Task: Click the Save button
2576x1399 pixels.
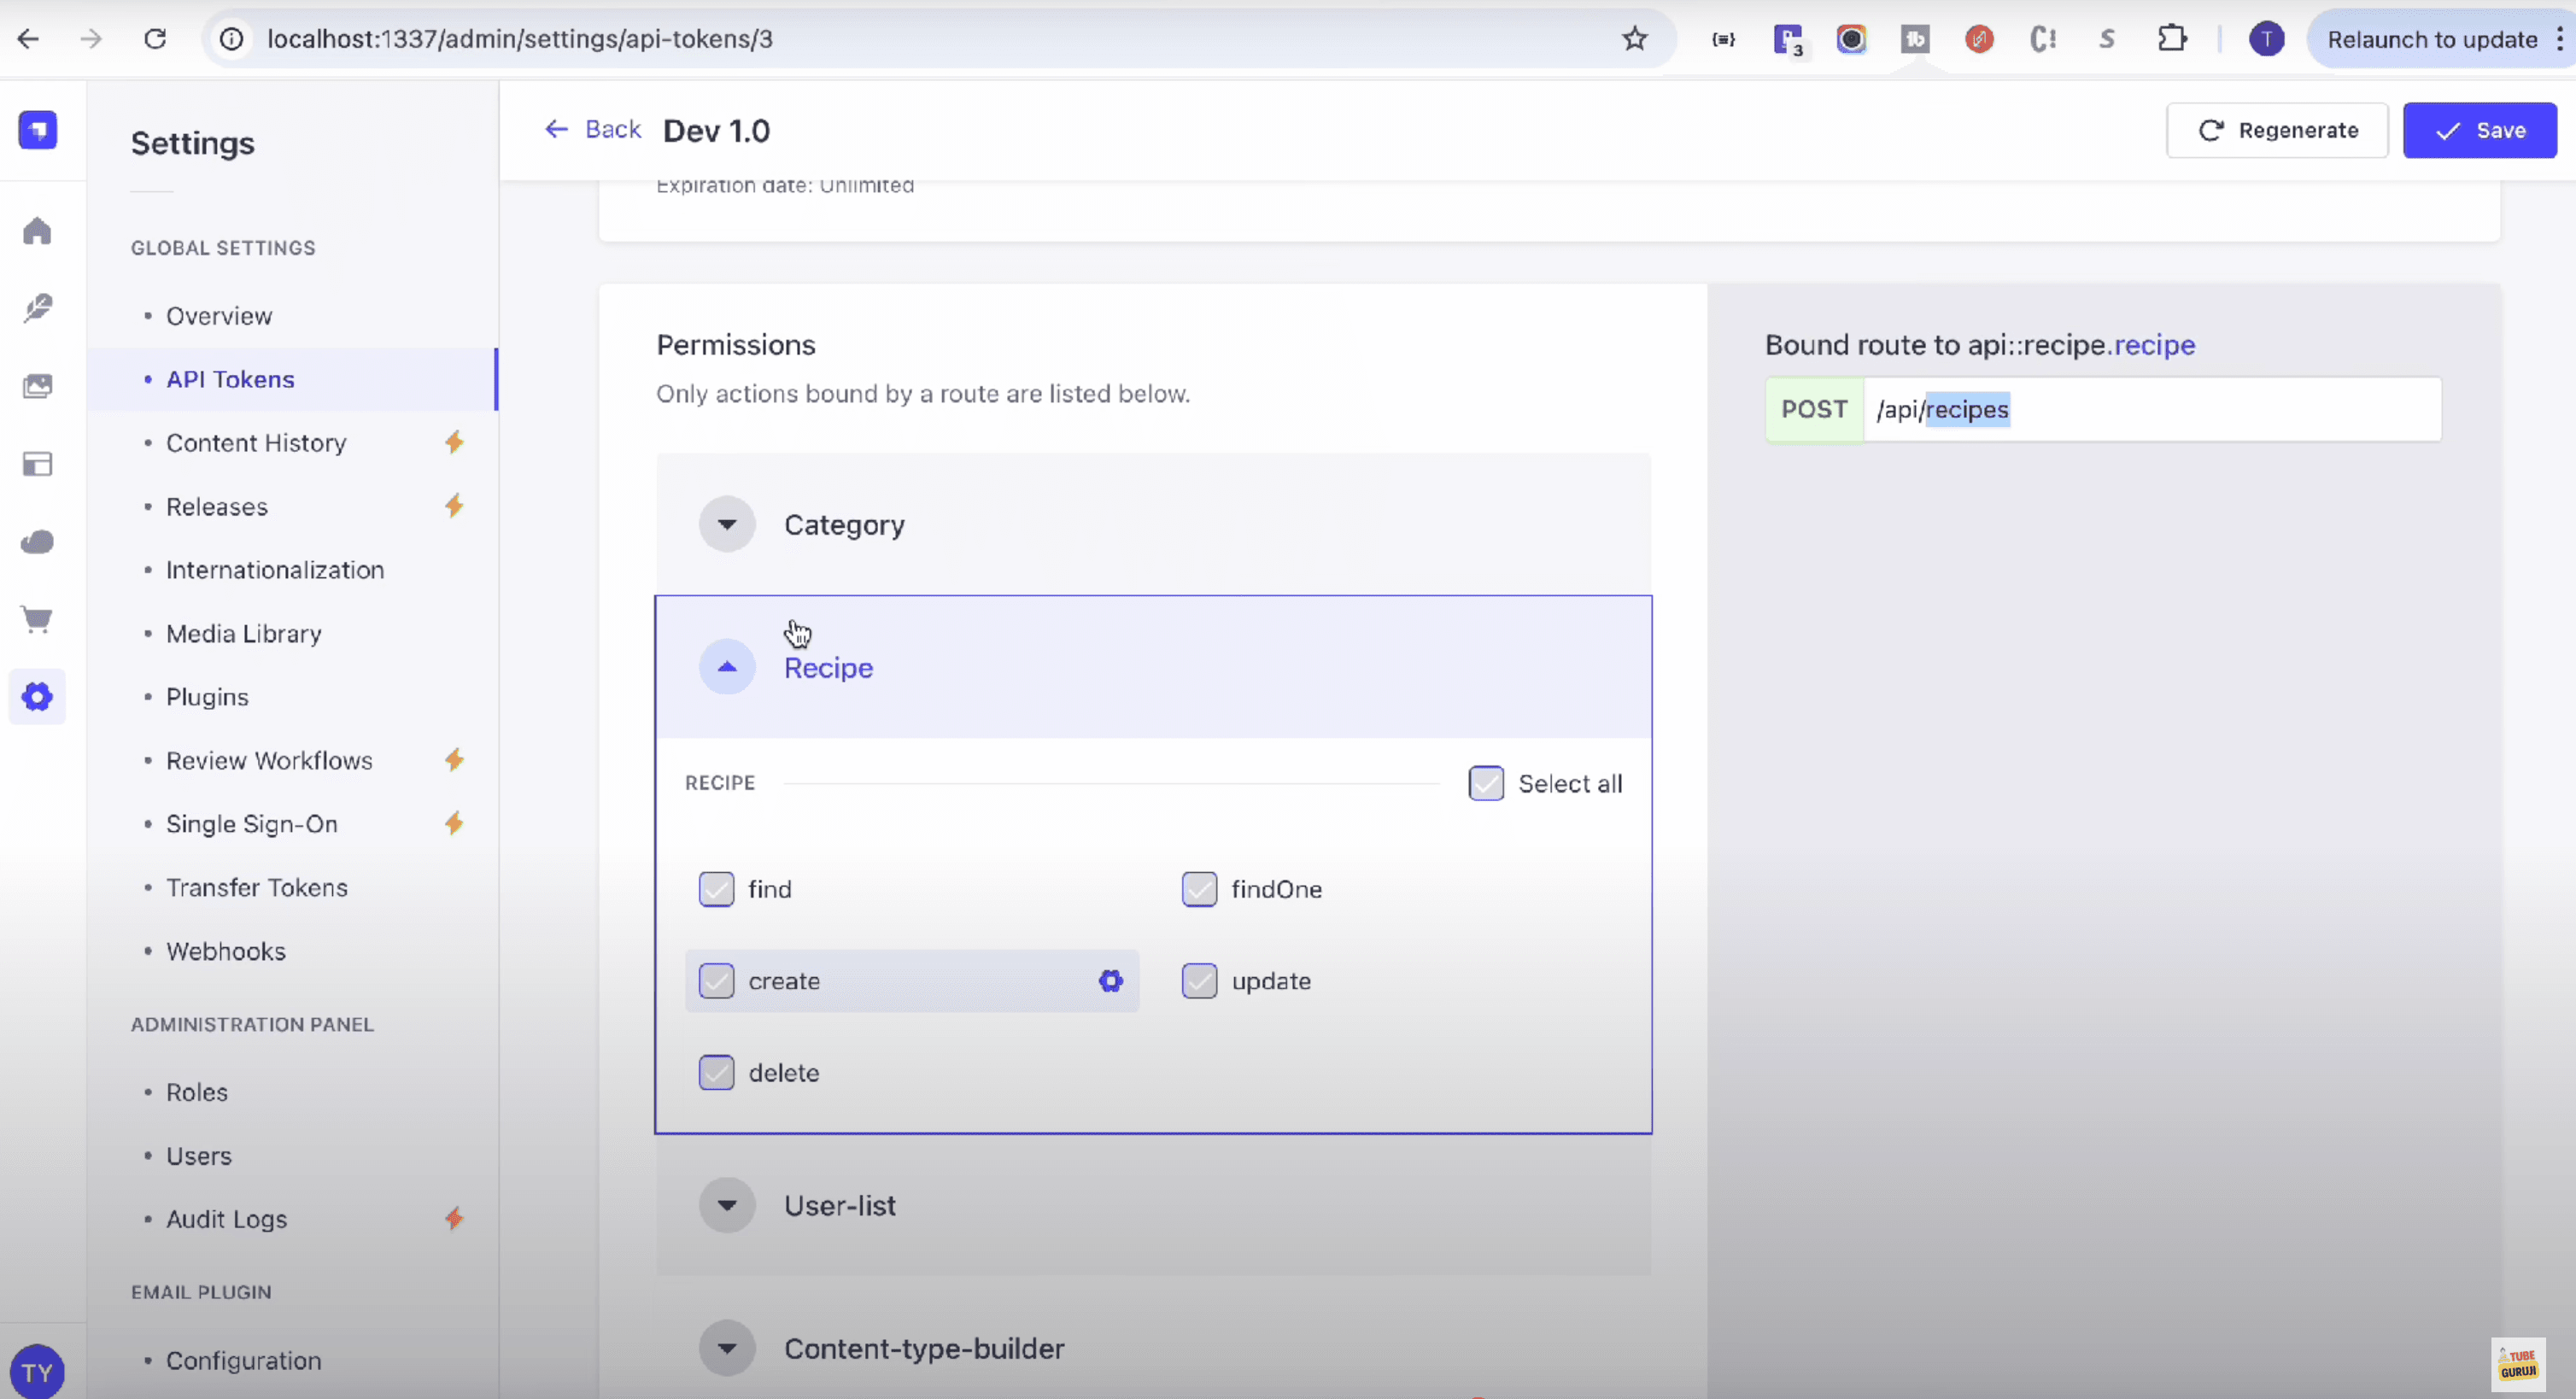Action: 2480,130
